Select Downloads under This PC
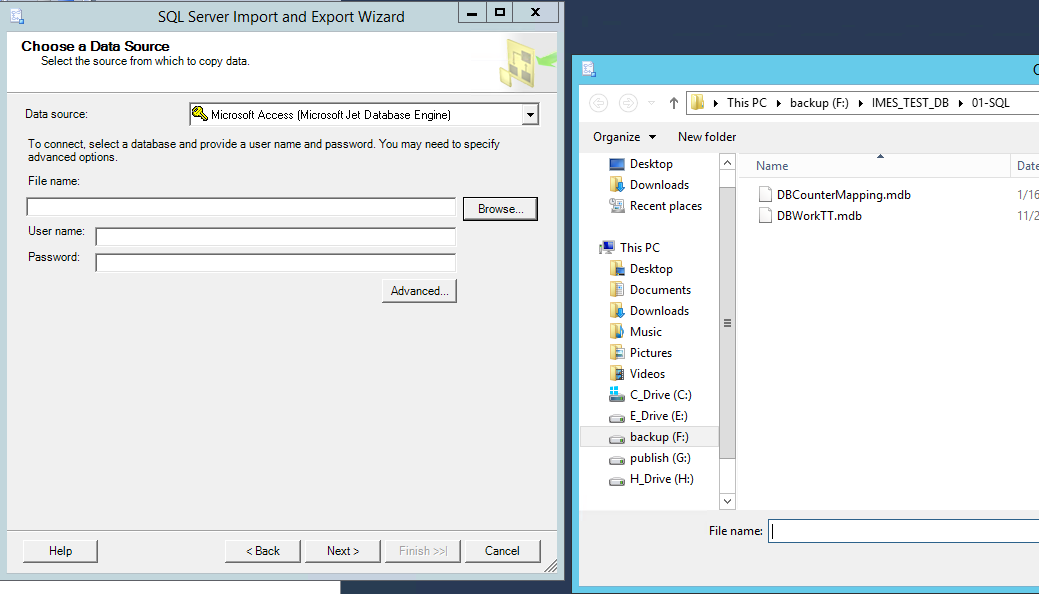Viewport: 1039px width, 594px height. (x=659, y=311)
